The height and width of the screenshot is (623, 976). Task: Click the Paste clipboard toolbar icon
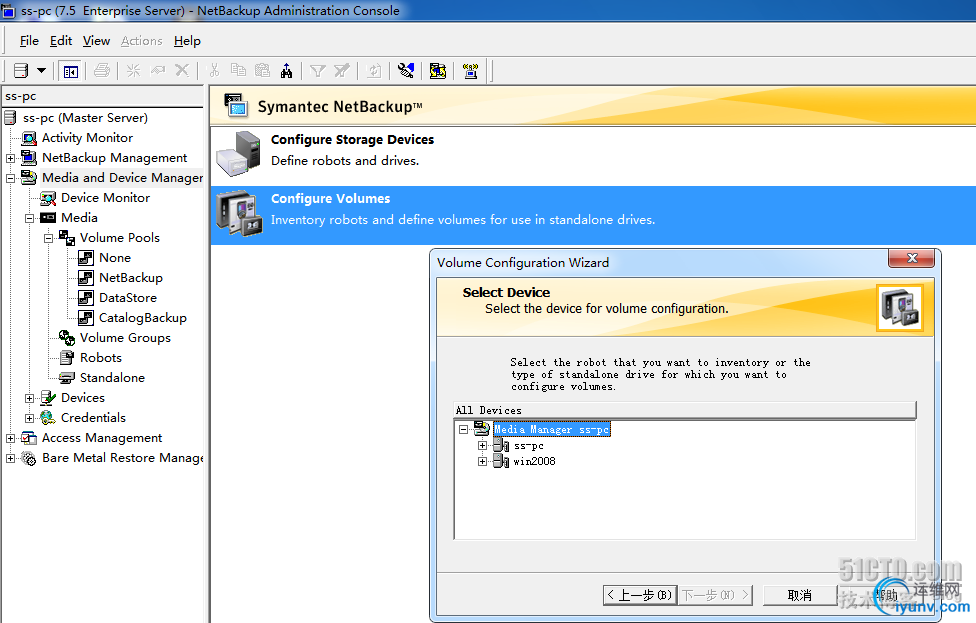coord(263,70)
